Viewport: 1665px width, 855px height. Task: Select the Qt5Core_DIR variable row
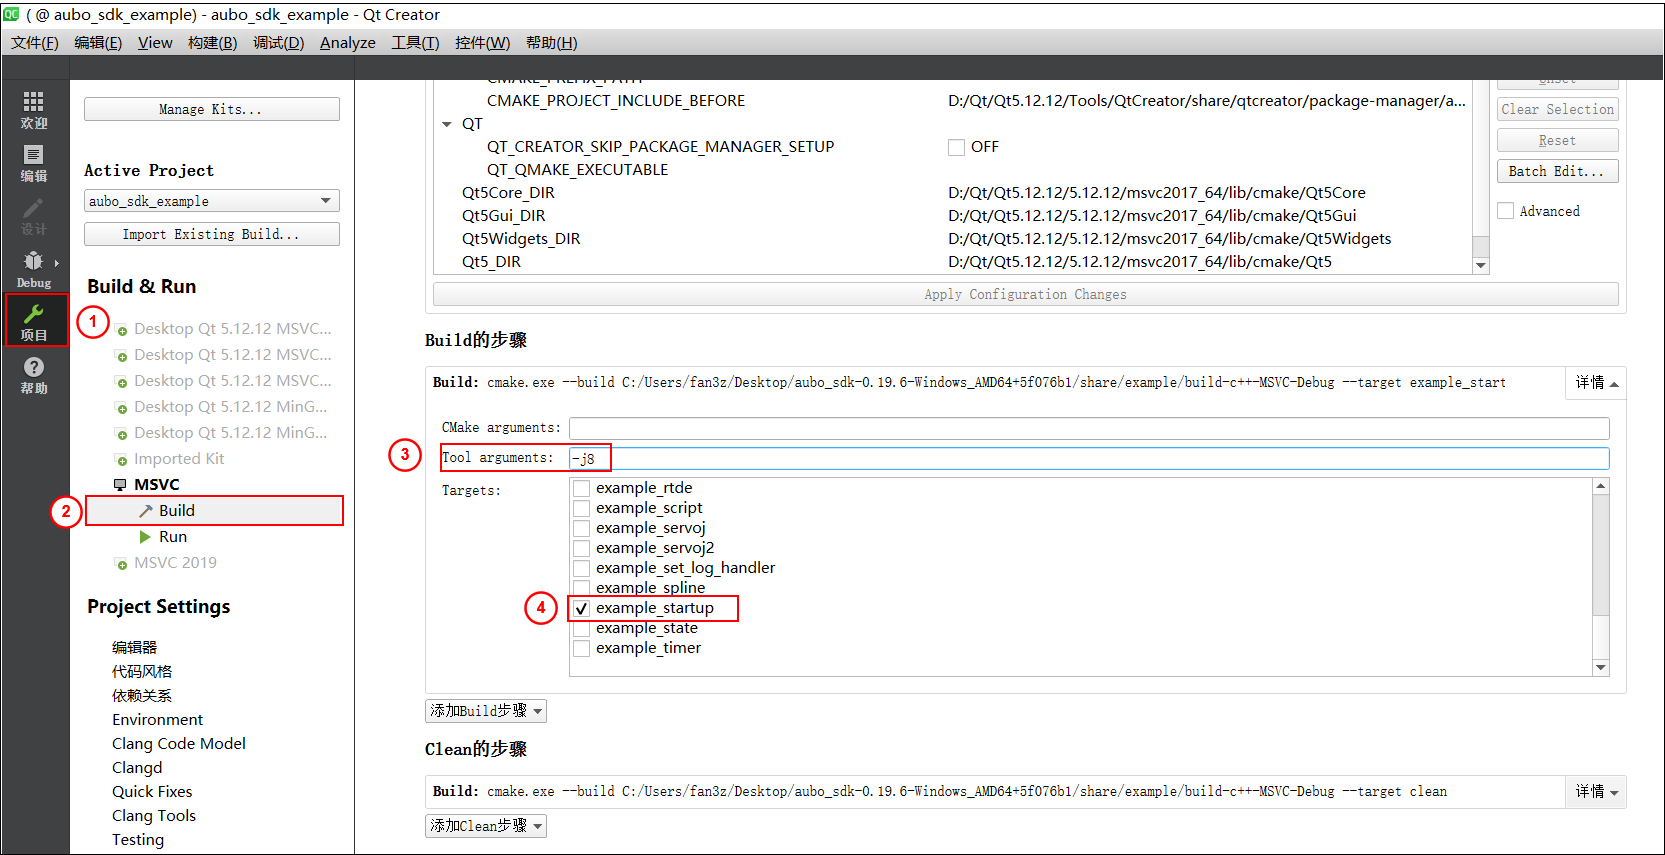[953, 193]
